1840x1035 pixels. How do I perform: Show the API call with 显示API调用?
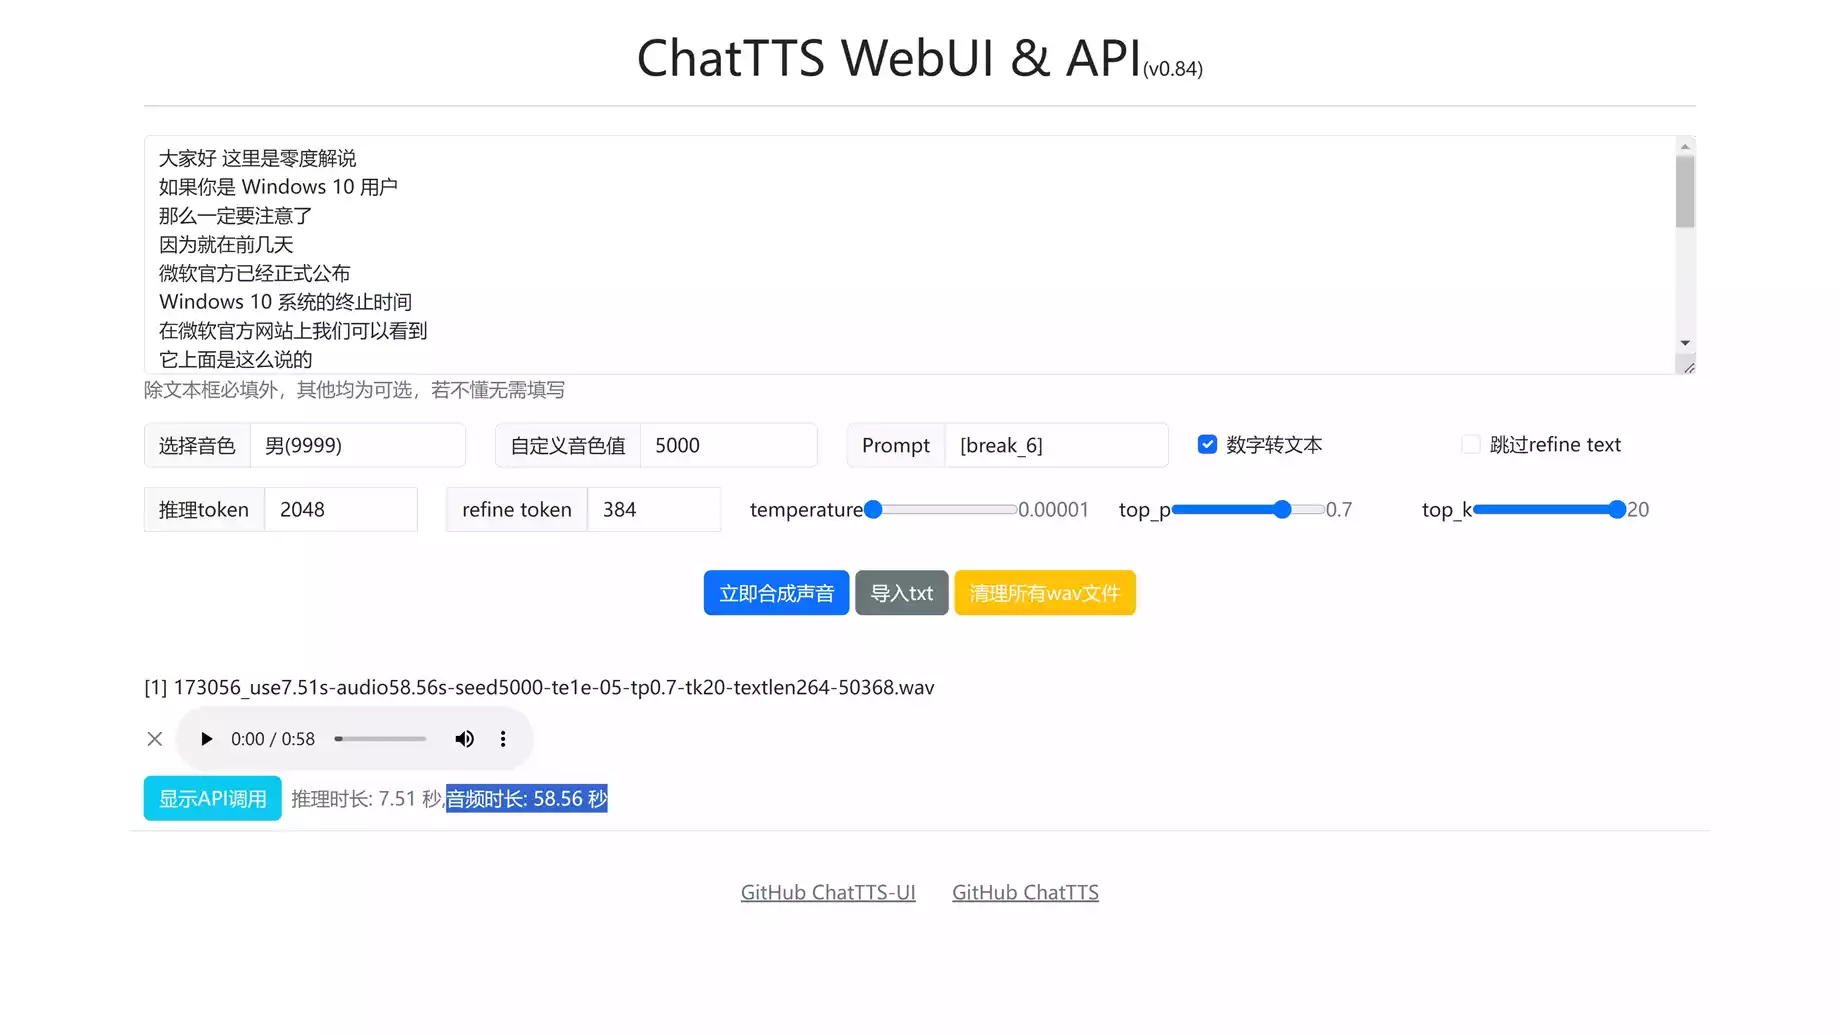[212, 799]
